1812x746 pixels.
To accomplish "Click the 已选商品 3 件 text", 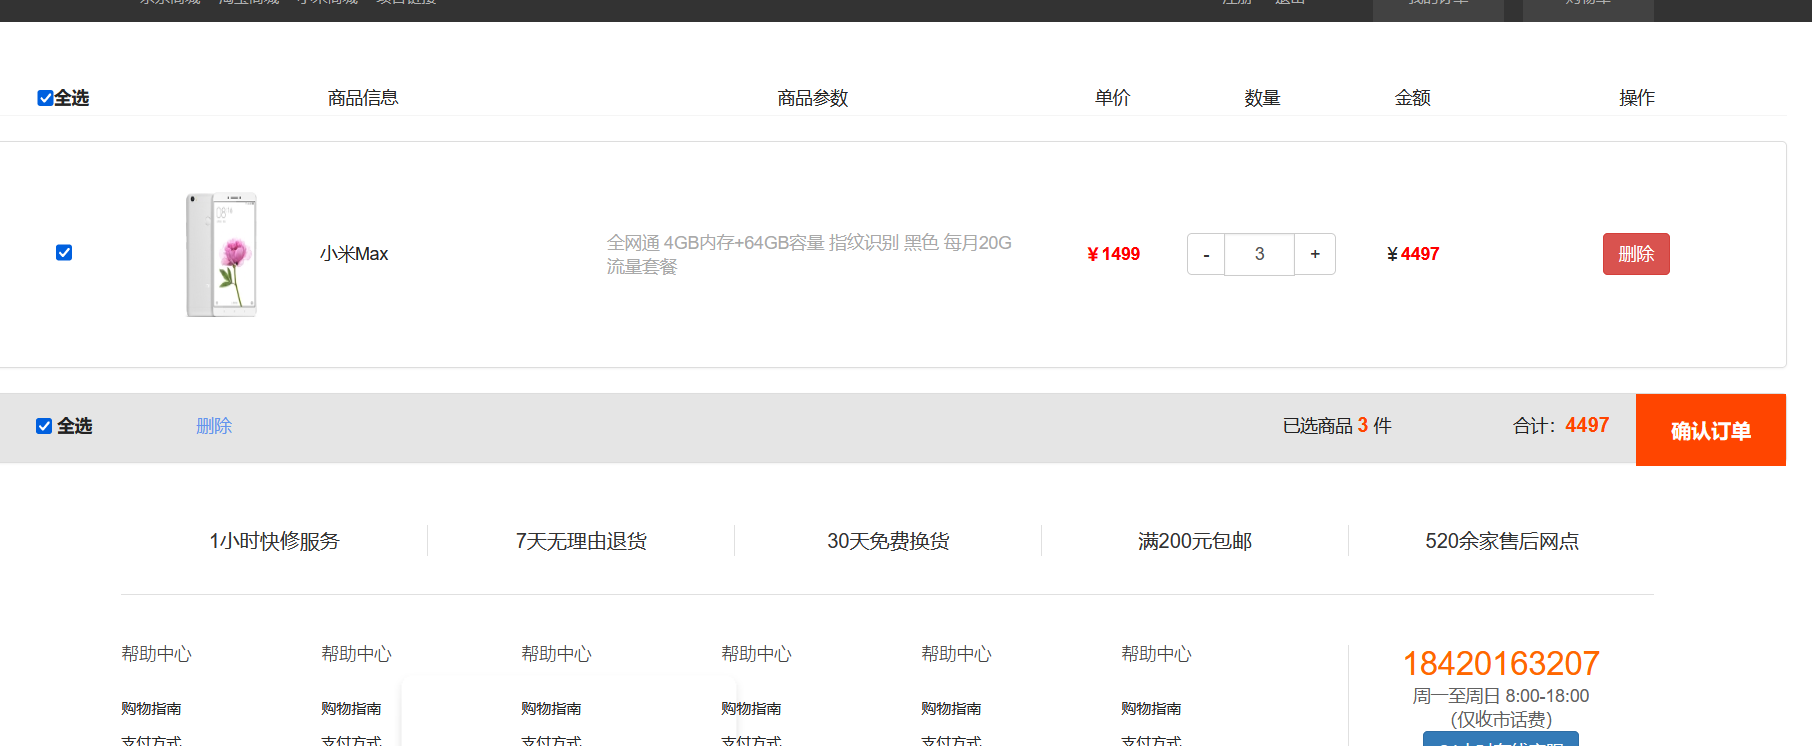I will (x=1337, y=426).
